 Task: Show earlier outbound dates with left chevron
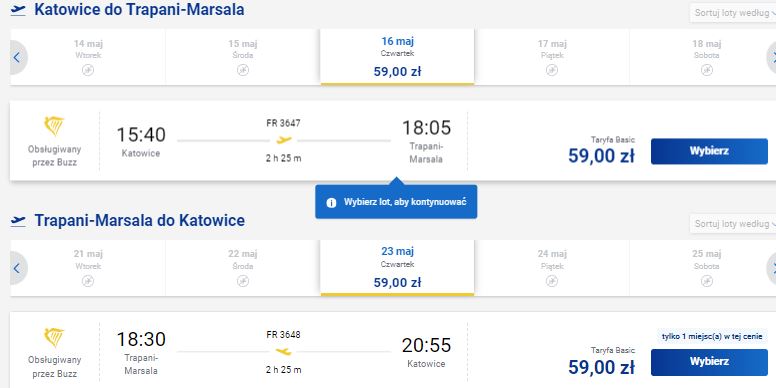click(17, 57)
